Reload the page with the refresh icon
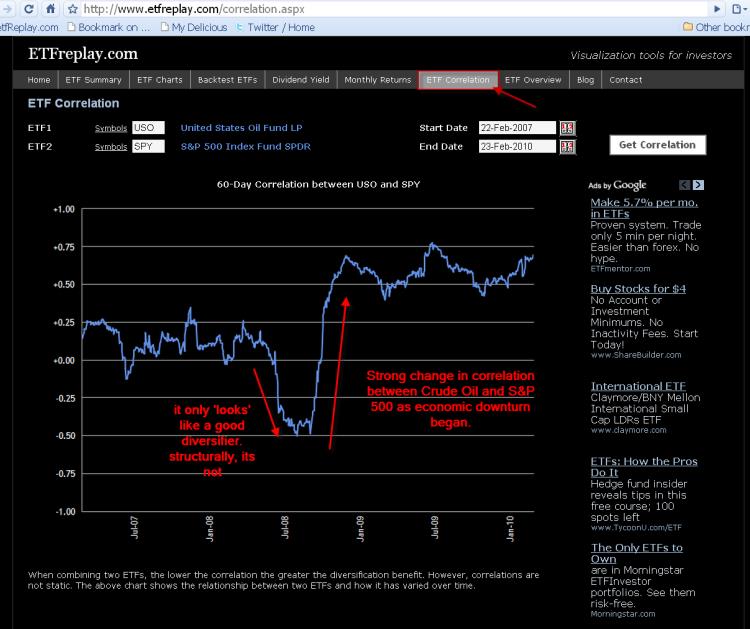 coord(29,9)
